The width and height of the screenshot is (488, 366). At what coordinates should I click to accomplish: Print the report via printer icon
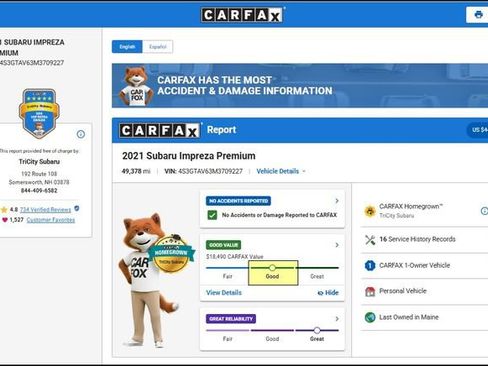[478, 15]
